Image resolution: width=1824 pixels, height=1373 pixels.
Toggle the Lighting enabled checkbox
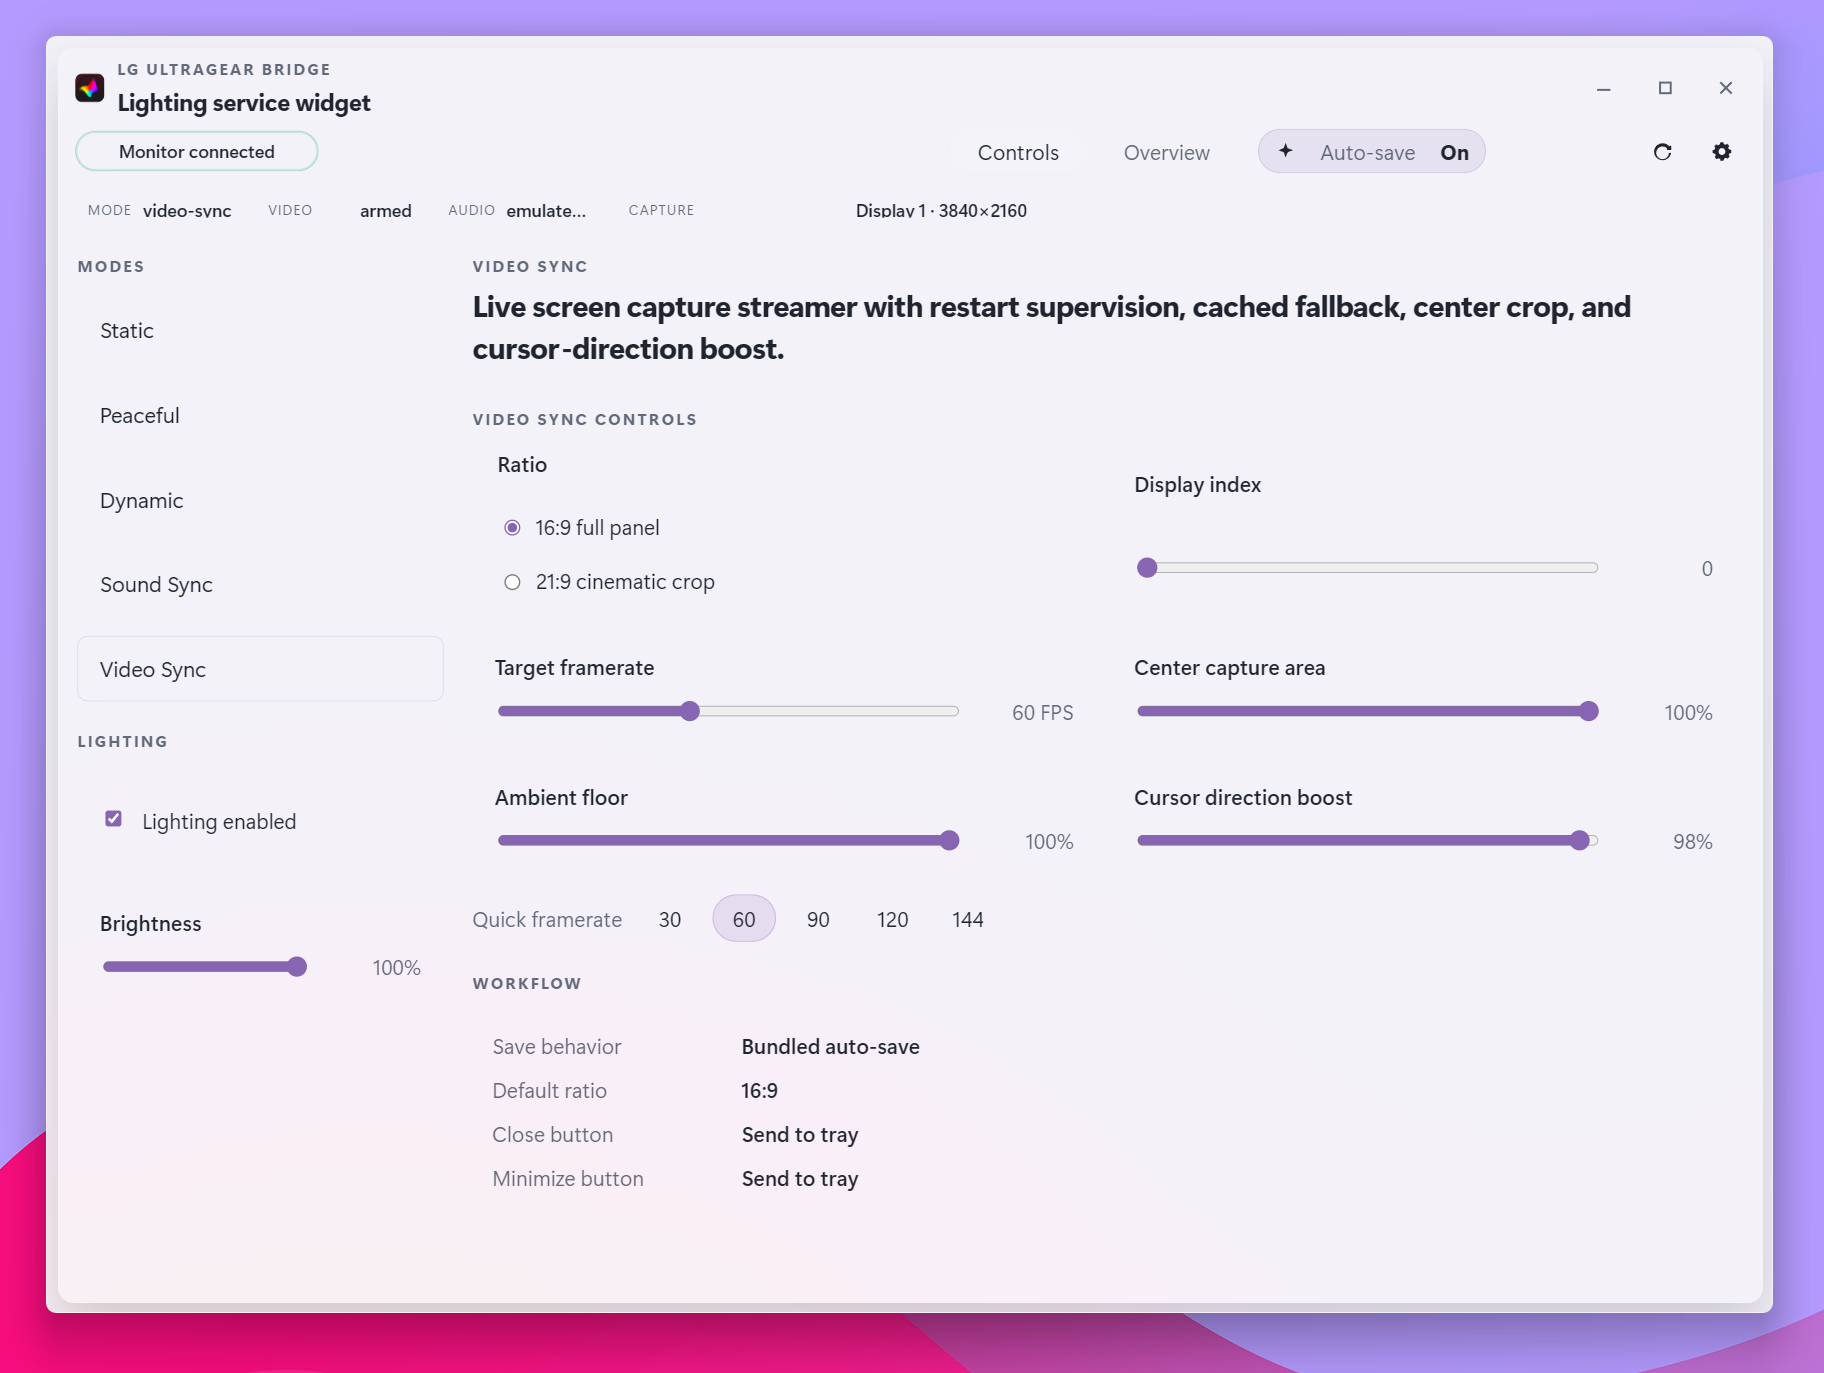(x=114, y=819)
